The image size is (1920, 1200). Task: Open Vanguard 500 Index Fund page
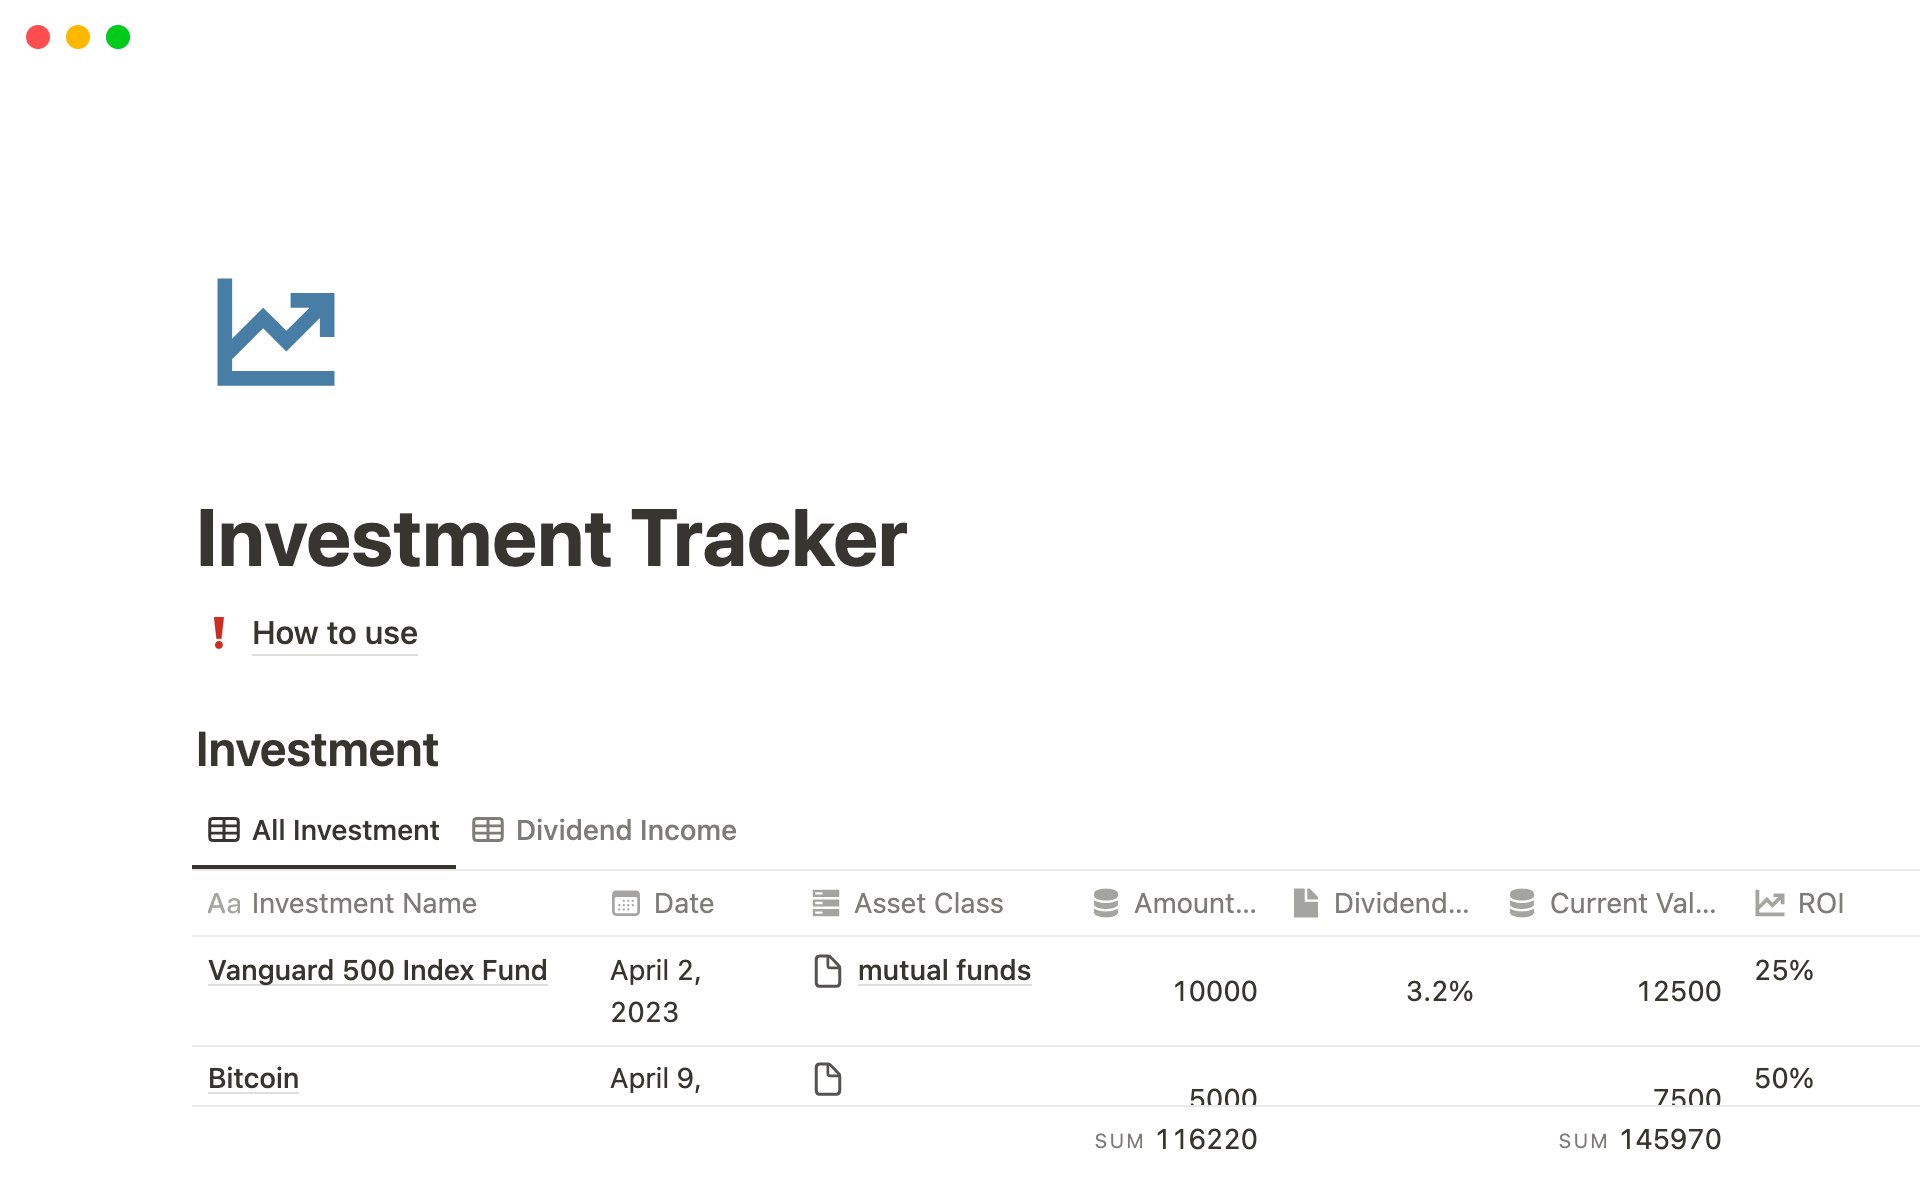[377, 971]
